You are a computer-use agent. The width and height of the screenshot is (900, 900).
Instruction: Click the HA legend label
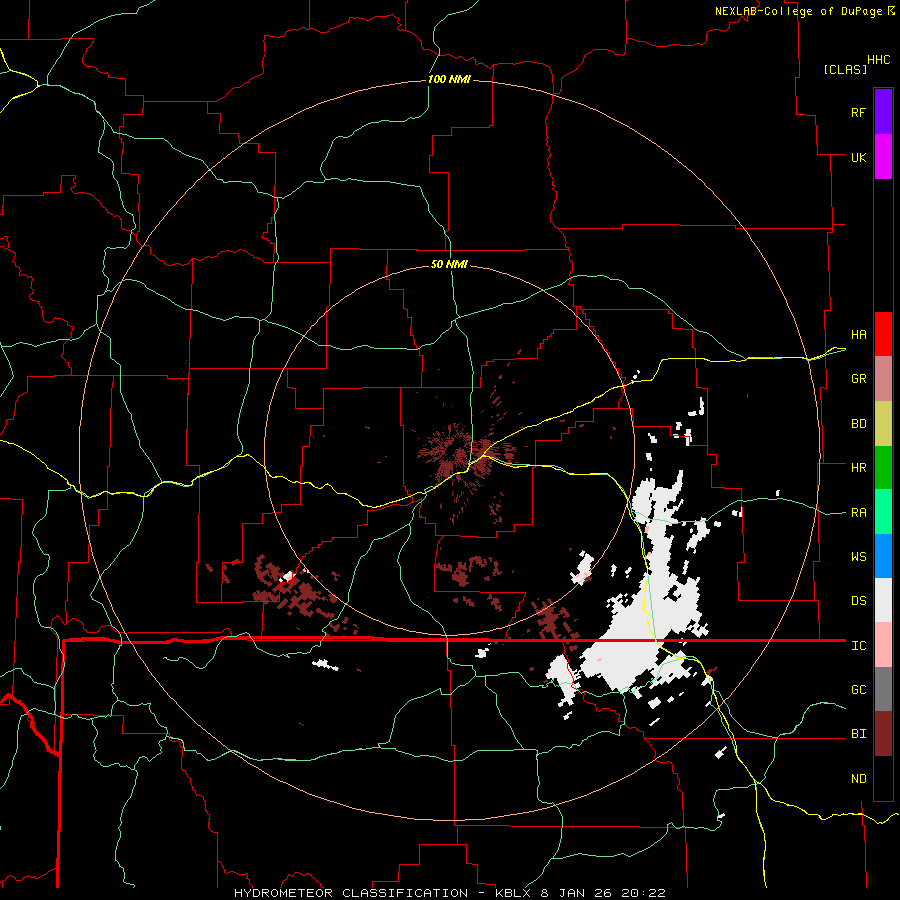(x=858, y=335)
